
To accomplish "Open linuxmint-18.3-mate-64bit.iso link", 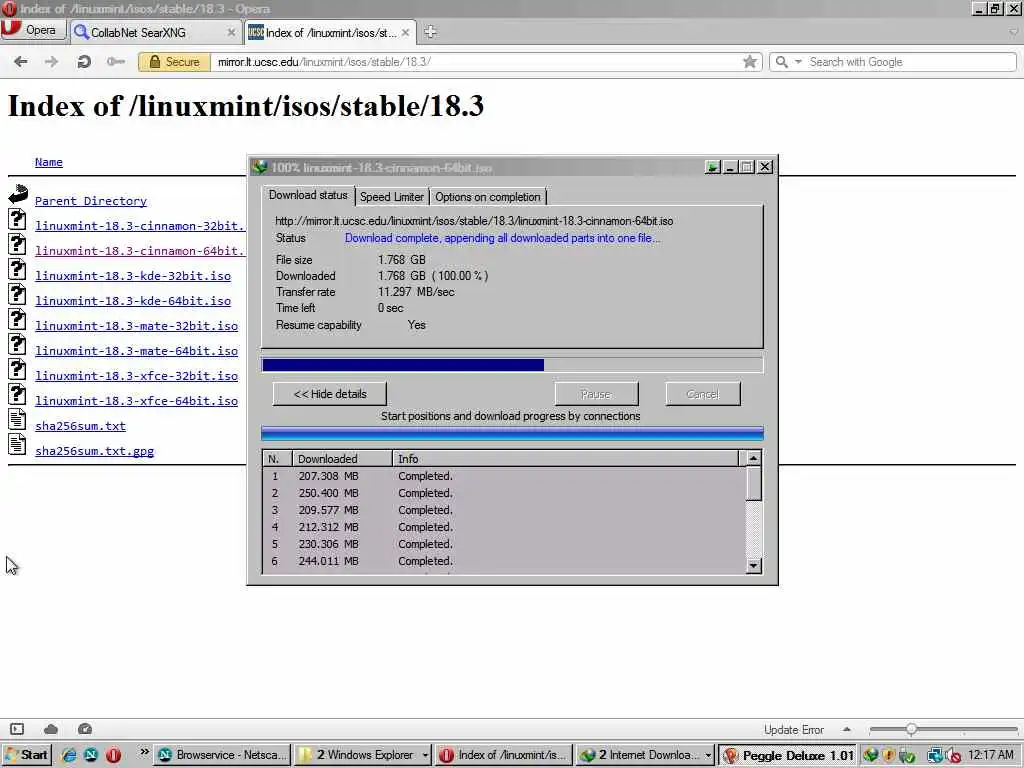I will 136,351.
